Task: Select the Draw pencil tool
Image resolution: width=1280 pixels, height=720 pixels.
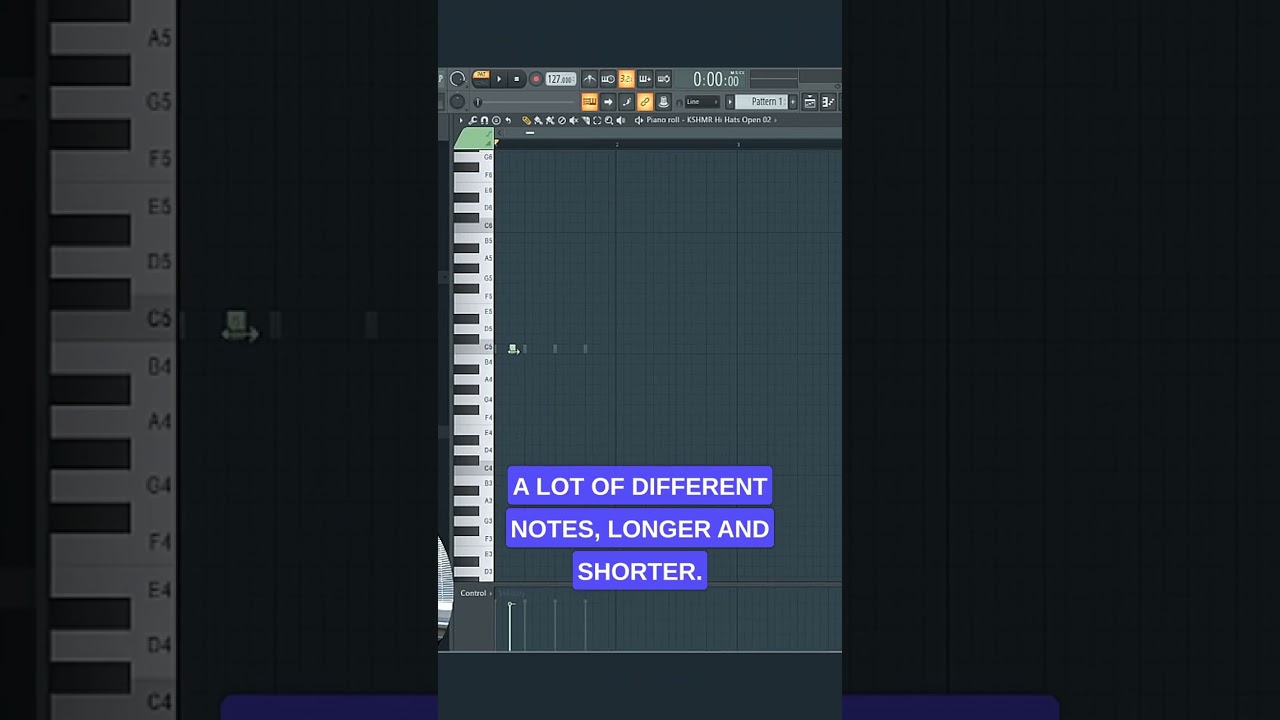Action: (x=526, y=120)
